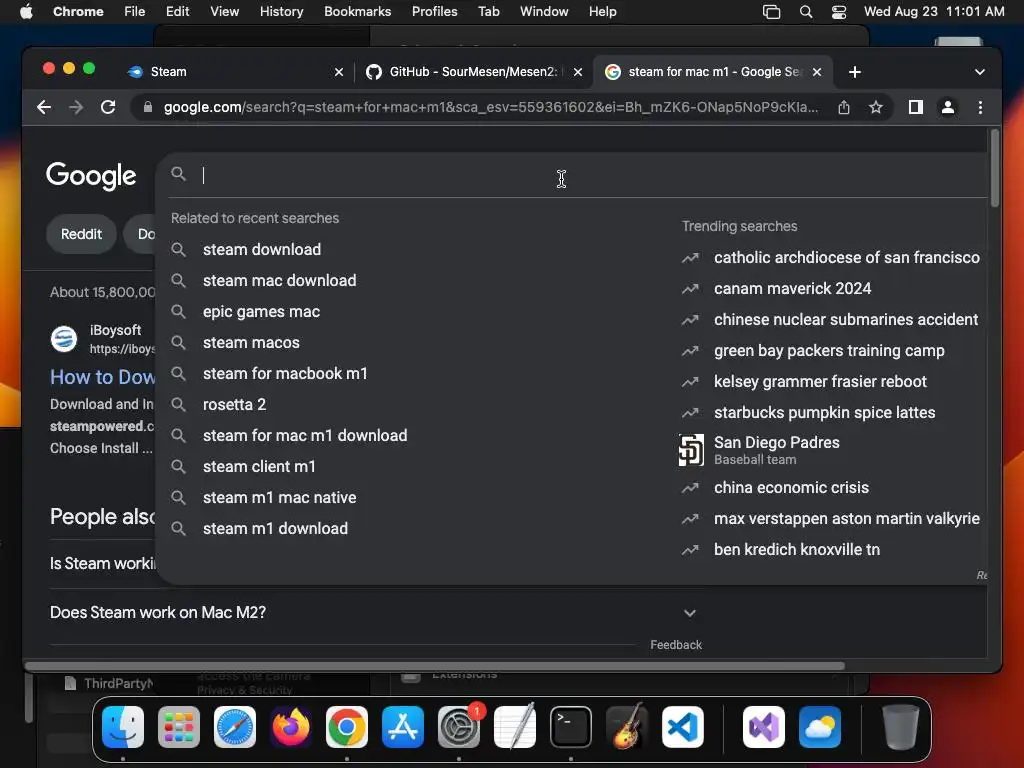Image resolution: width=1024 pixels, height=768 pixels.
Task: Choose trending canam maverick 2024
Action: 792,289
